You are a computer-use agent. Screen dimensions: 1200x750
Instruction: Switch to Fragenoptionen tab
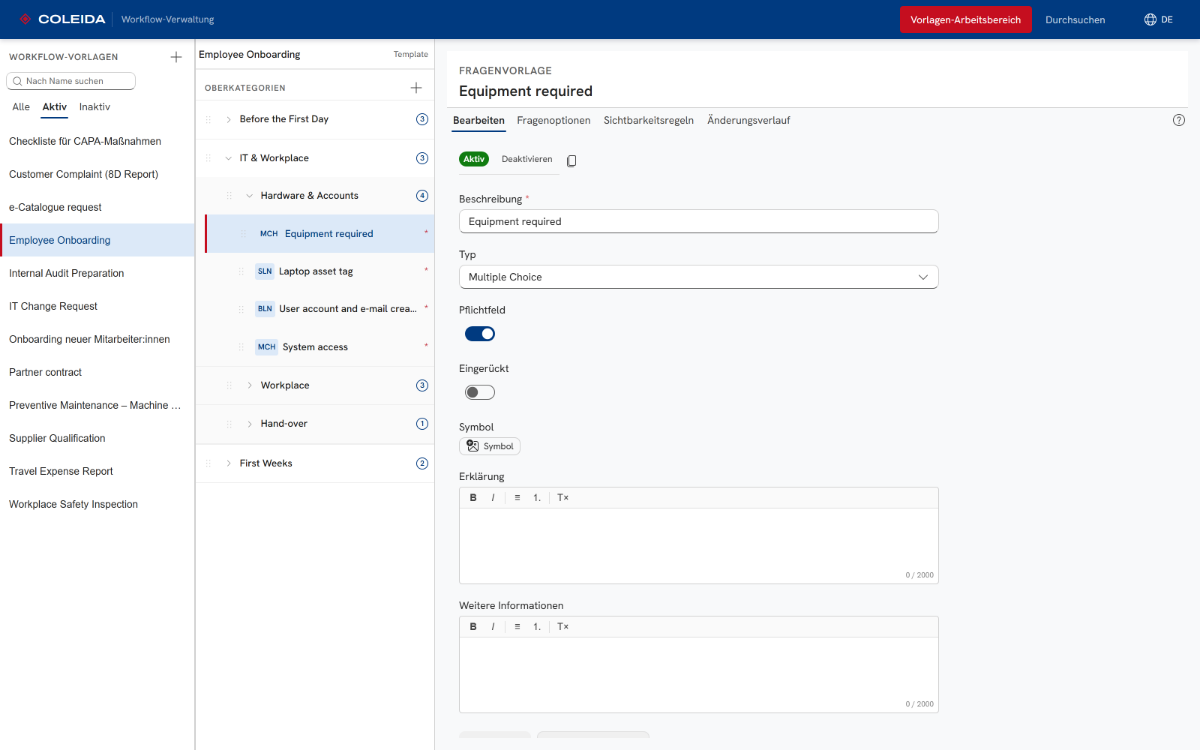pyautogui.click(x=554, y=120)
